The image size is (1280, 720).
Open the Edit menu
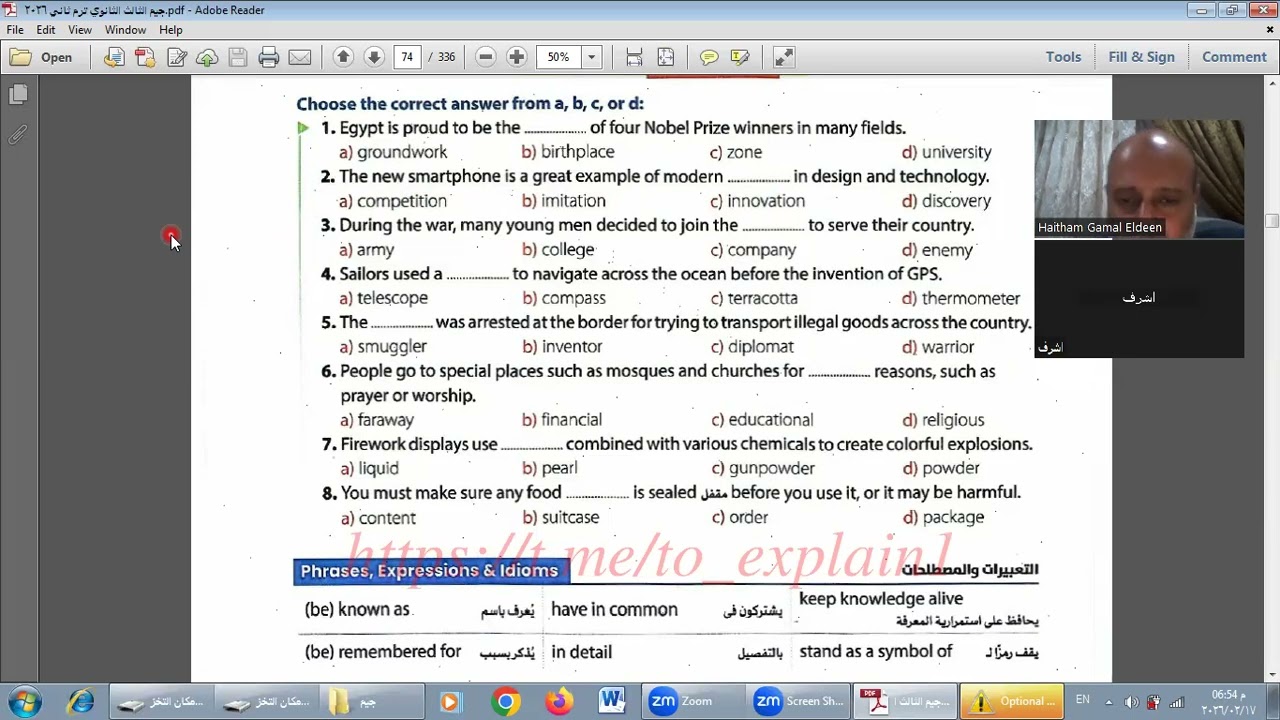tap(46, 30)
